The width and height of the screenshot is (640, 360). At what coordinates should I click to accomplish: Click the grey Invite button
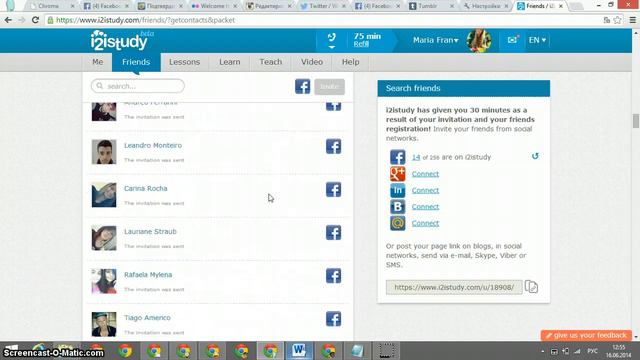329,87
